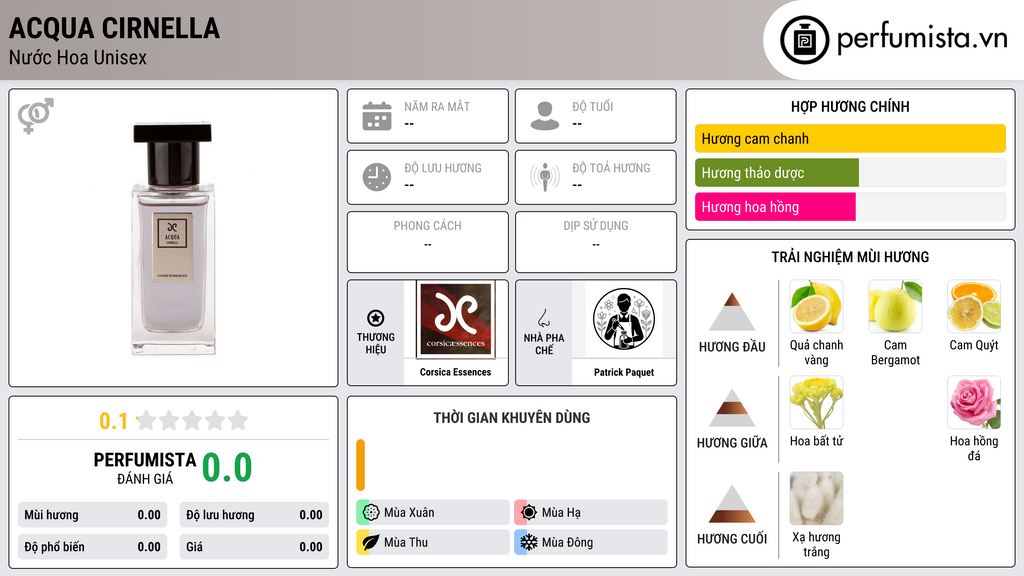Click the Acqua Cirnella bottle photo
Viewport: 1024px width, 576px height.
(172, 238)
